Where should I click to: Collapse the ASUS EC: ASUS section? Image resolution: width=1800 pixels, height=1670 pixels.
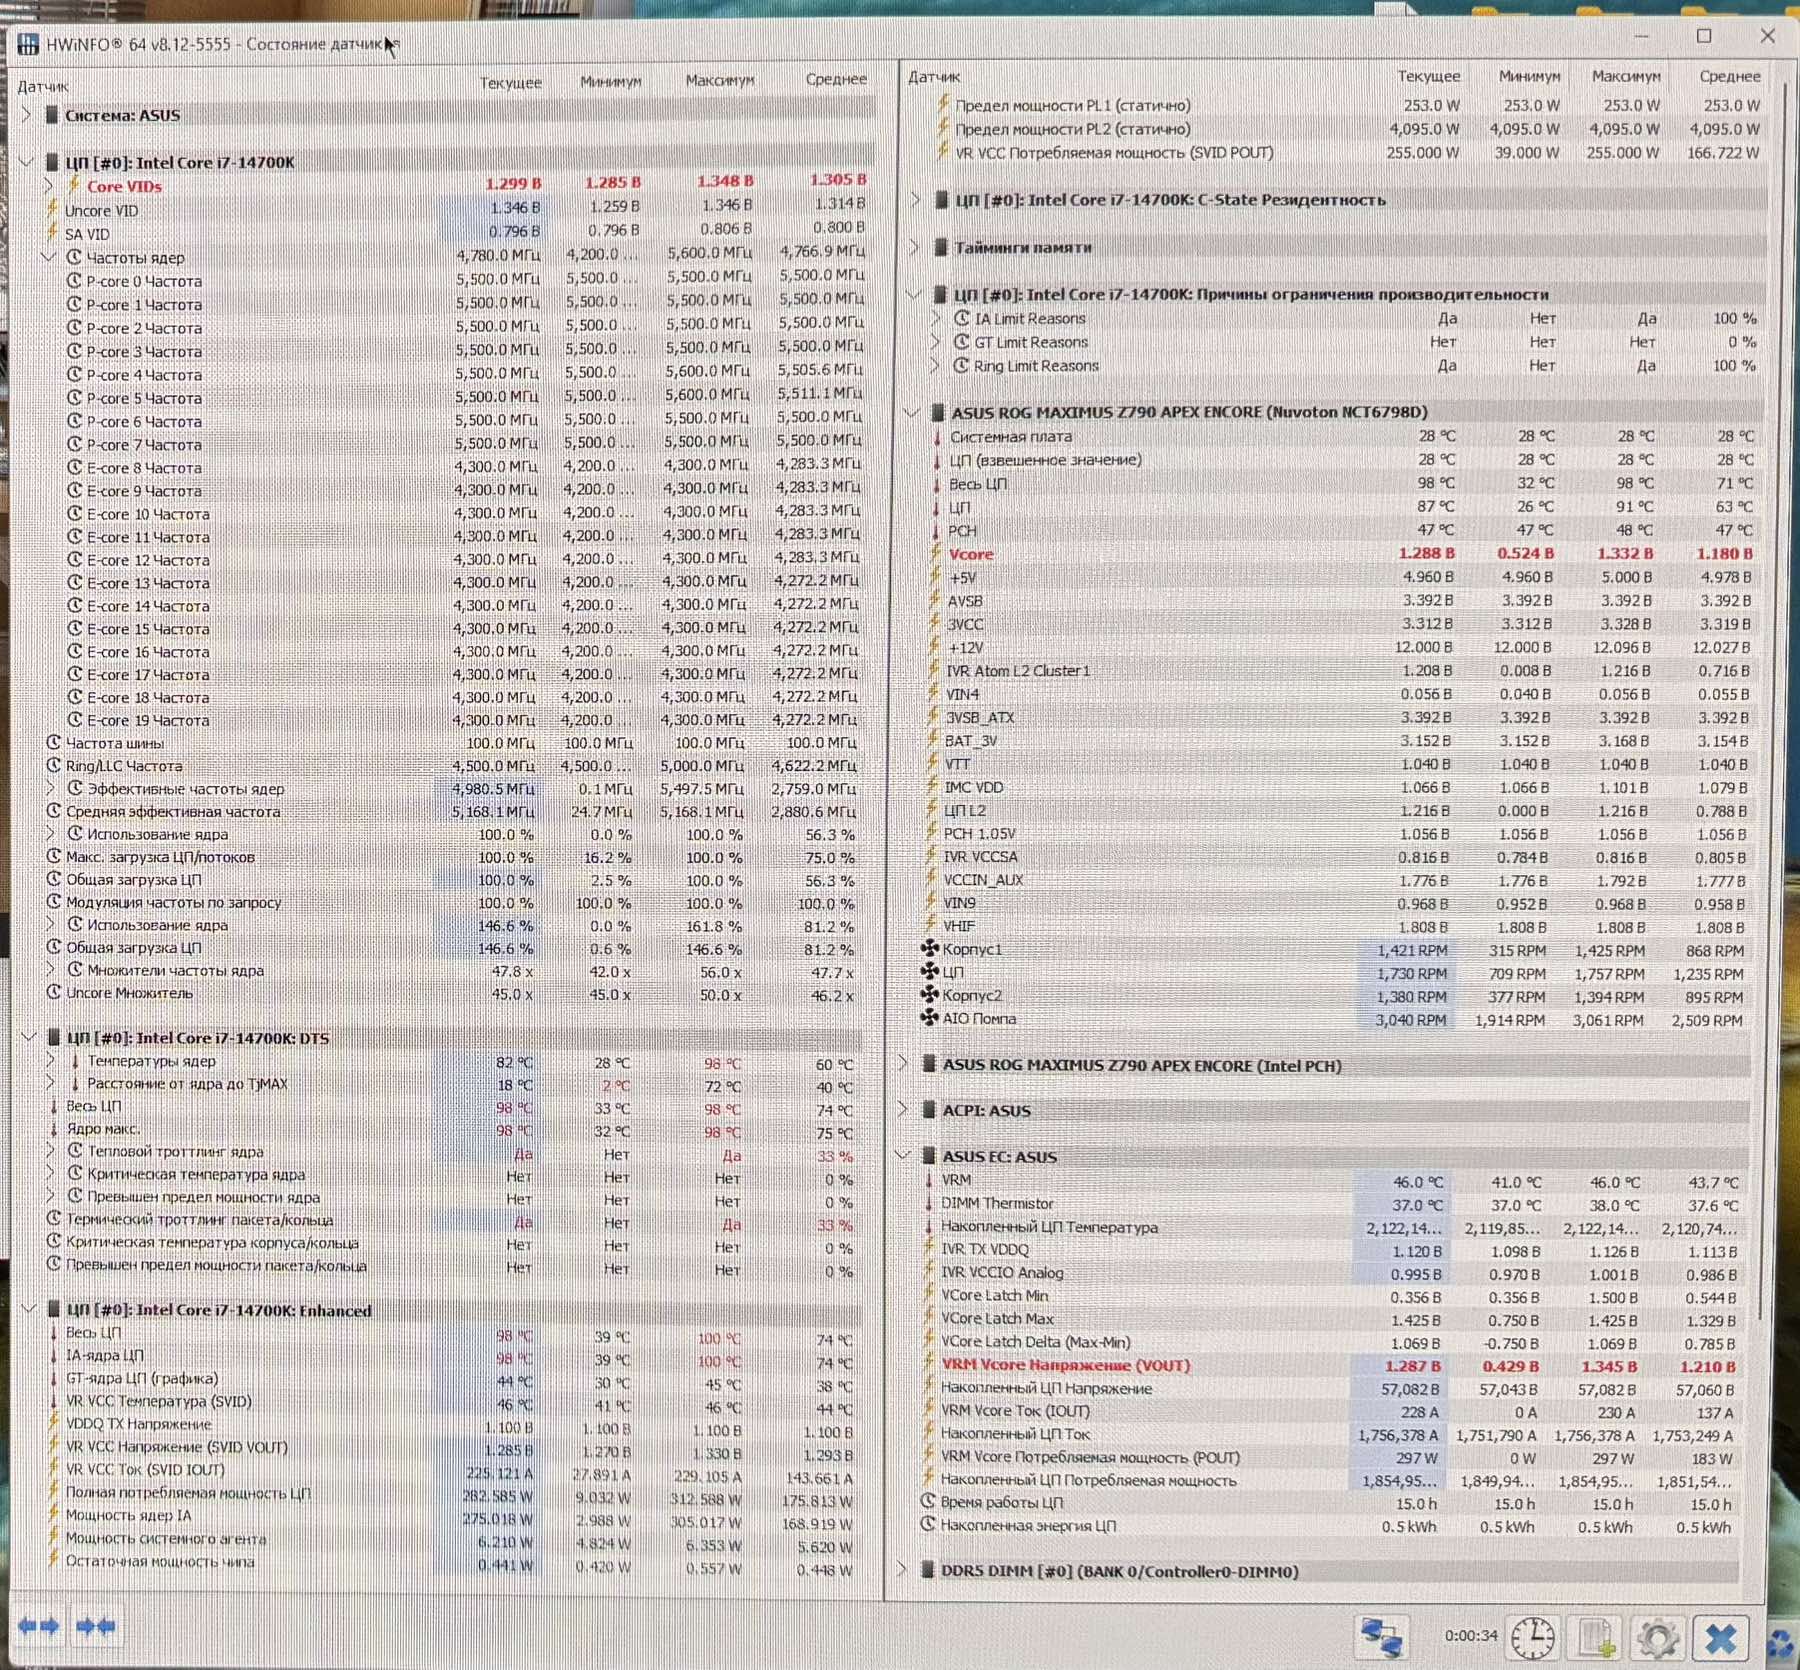pos(903,1156)
